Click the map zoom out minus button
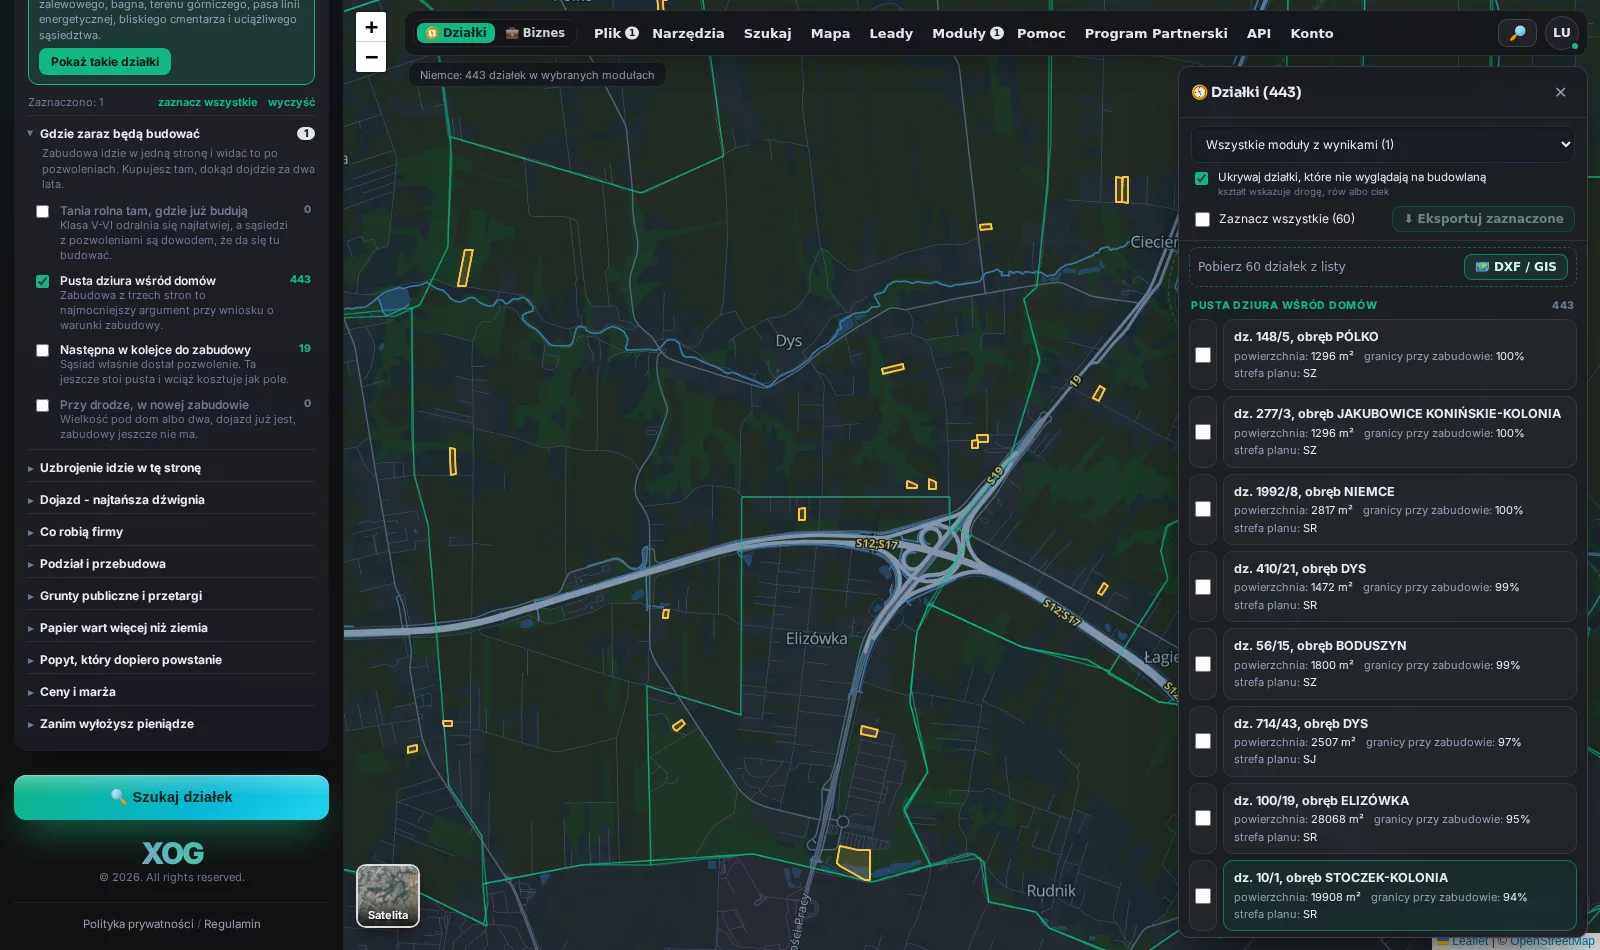Image resolution: width=1600 pixels, height=950 pixels. pyautogui.click(x=371, y=57)
